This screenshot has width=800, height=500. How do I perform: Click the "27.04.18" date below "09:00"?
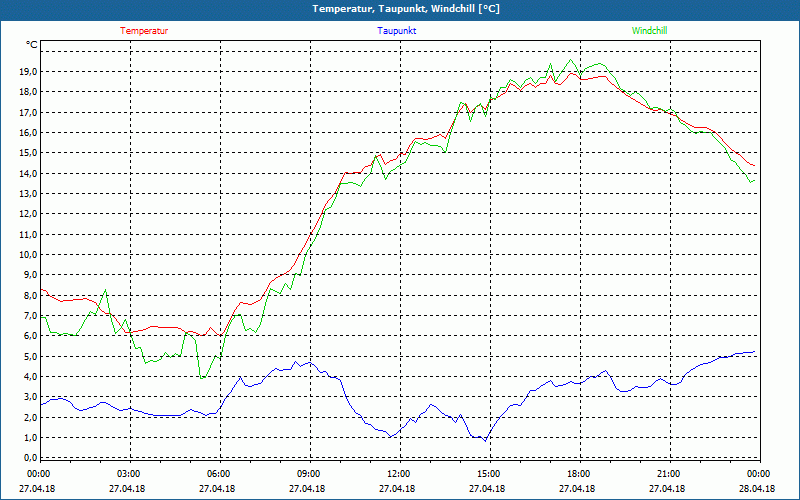click(307, 488)
